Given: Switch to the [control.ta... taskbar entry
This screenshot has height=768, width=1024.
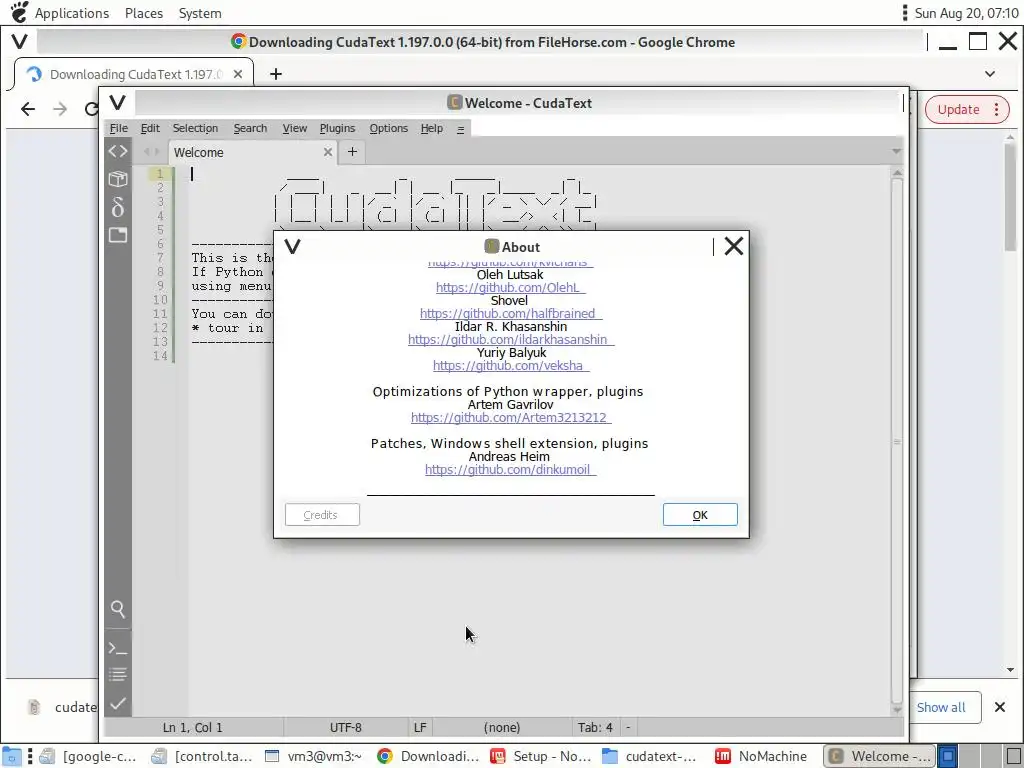Looking at the screenshot, I should coord(203,756).
